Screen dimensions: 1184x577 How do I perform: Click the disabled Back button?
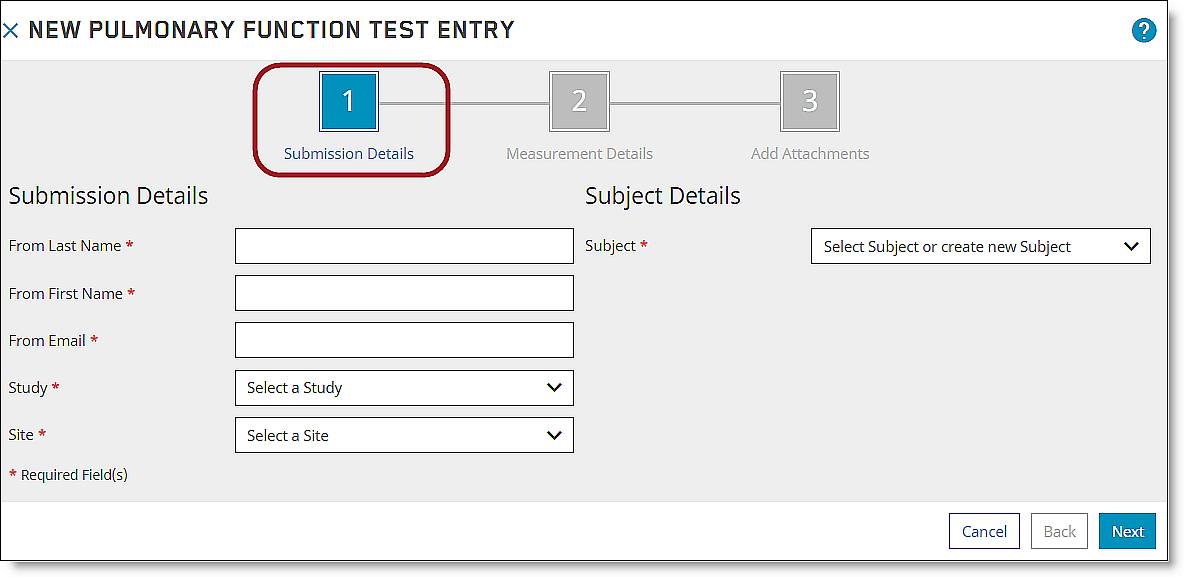click(x=1059, y=531)
